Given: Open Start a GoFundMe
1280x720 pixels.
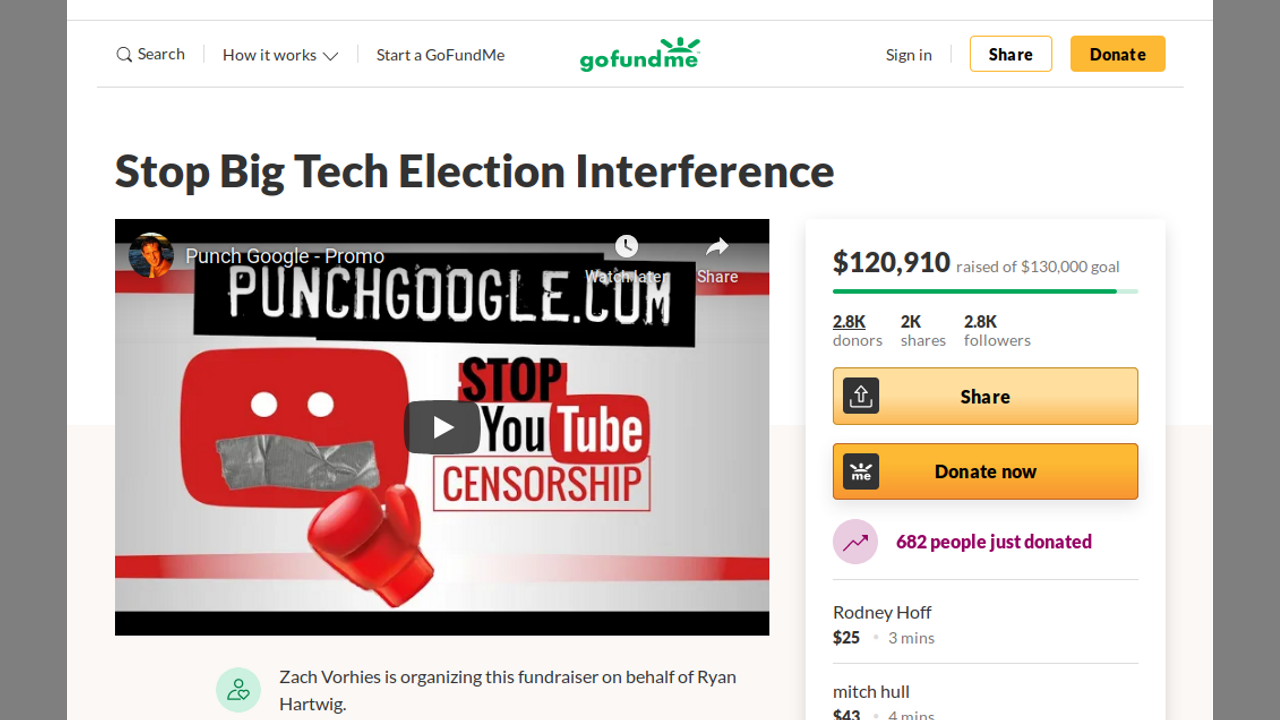Looking at the screenshot, I should coord(440,55).
